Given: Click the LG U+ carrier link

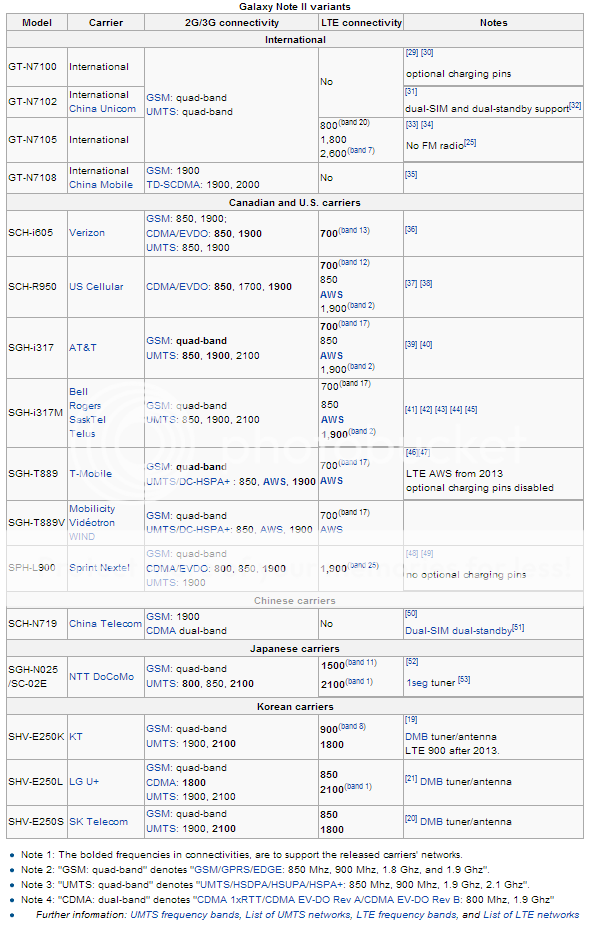Looking at the screenshot, I should [84, 782].
